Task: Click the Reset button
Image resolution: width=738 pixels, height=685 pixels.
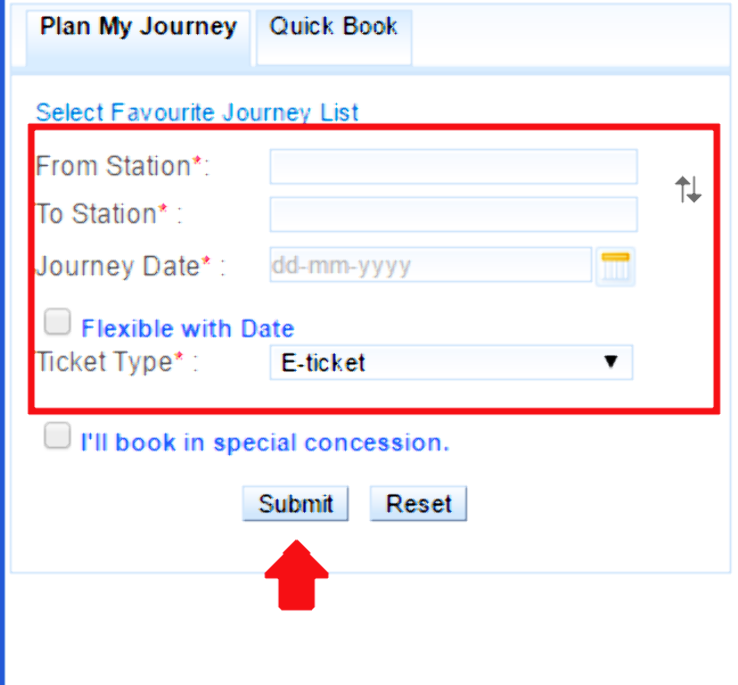Action: pos(418,504)
